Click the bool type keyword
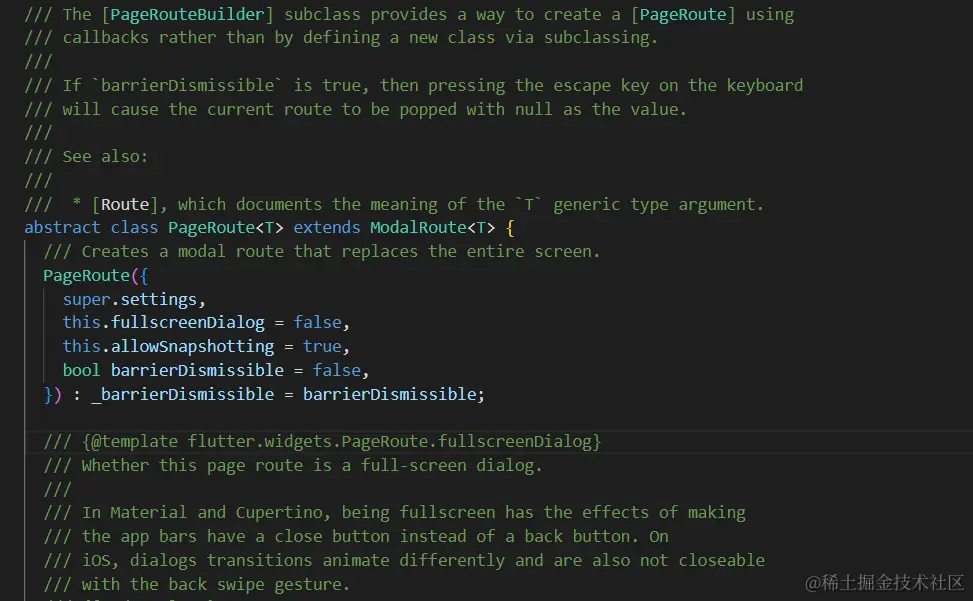Screen dimensions: 973x601 (81, 370)
